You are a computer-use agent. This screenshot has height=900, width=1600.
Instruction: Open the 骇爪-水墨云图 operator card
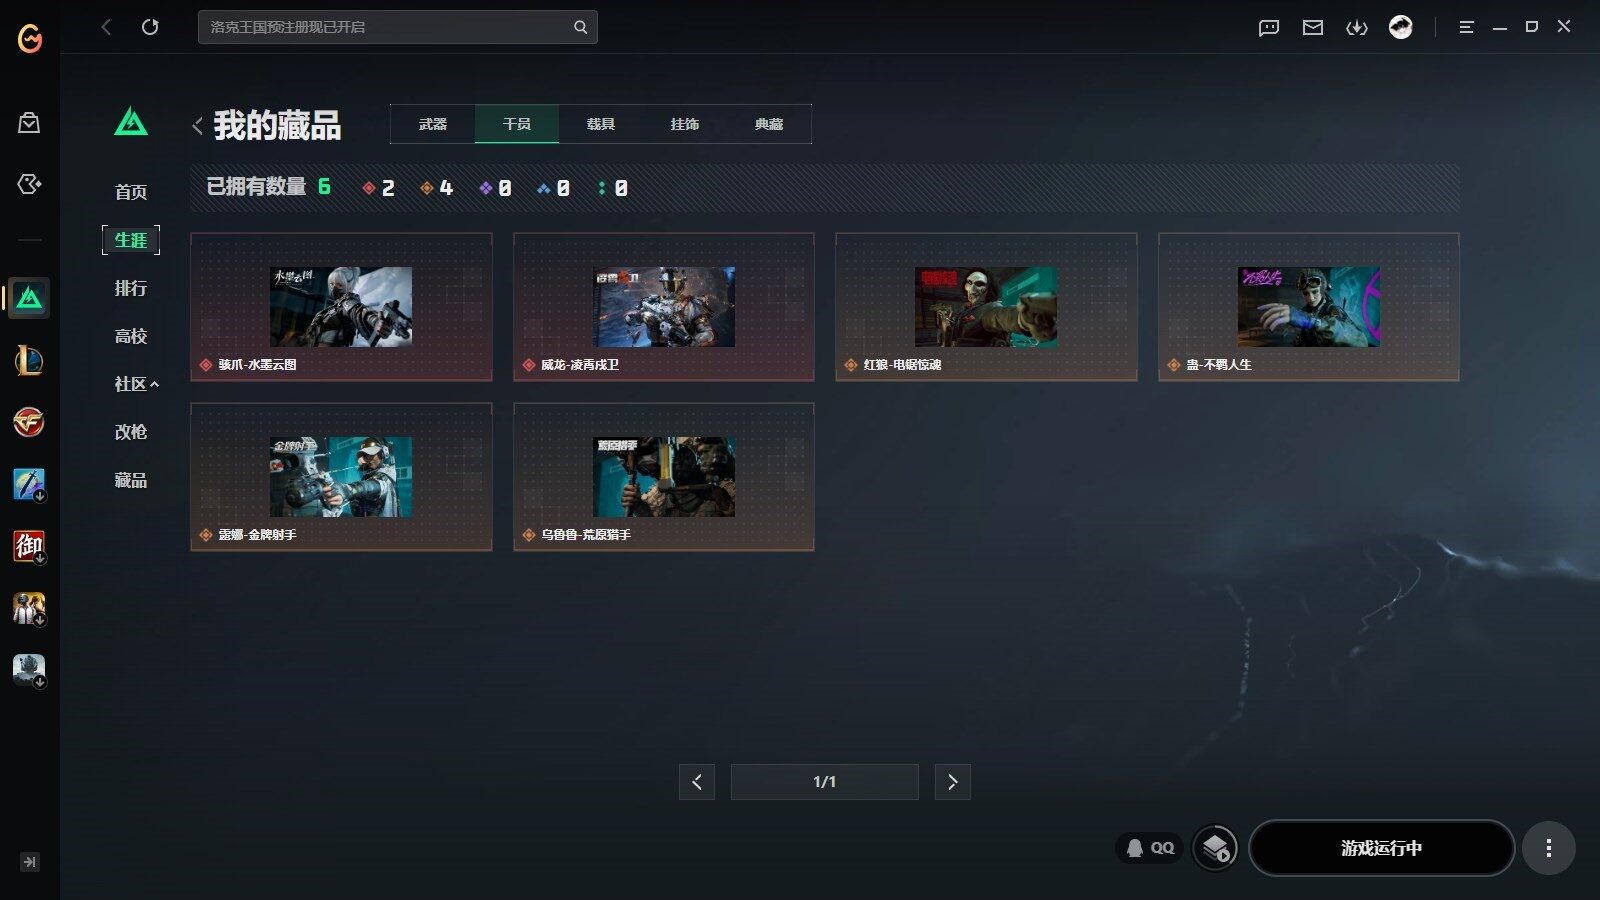[341, 307]
